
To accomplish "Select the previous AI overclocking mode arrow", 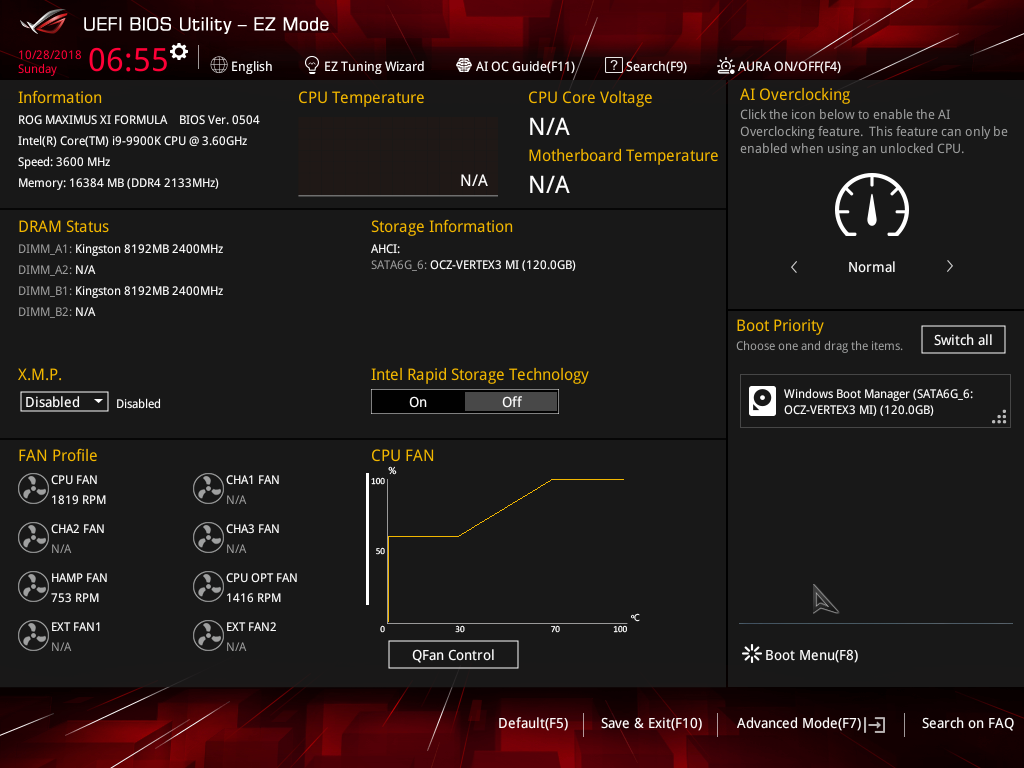I will [x=794, y=267].
